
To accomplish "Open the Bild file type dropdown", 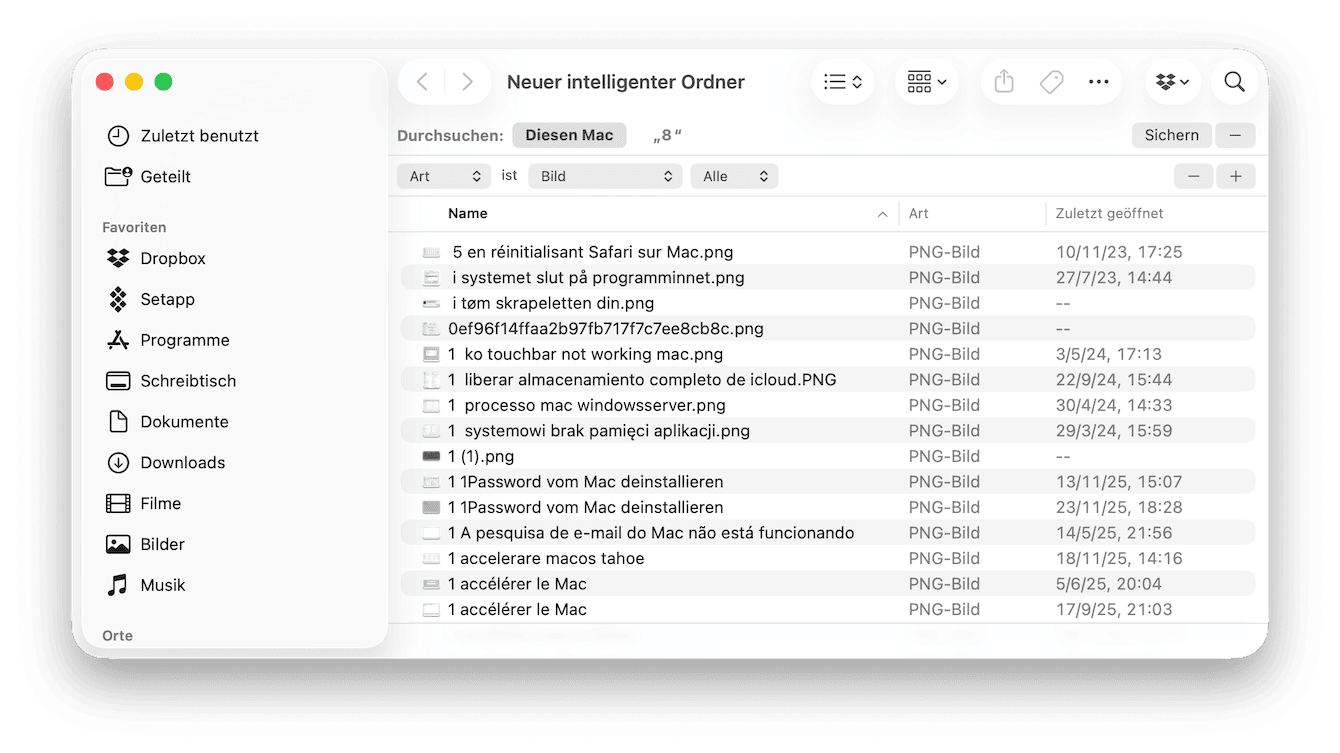I will [605, 176].
